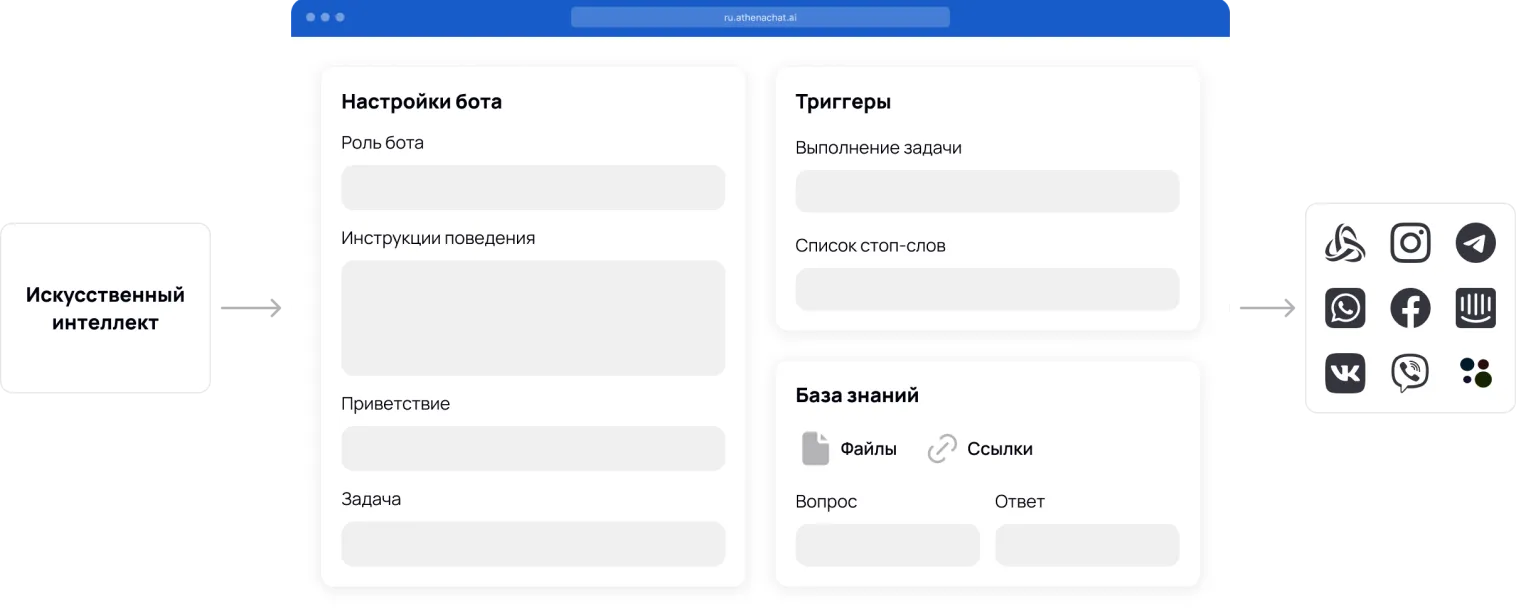Viewport: 1516px width, 616px height.
Task: Select the VK icon
Action: 1345,373
